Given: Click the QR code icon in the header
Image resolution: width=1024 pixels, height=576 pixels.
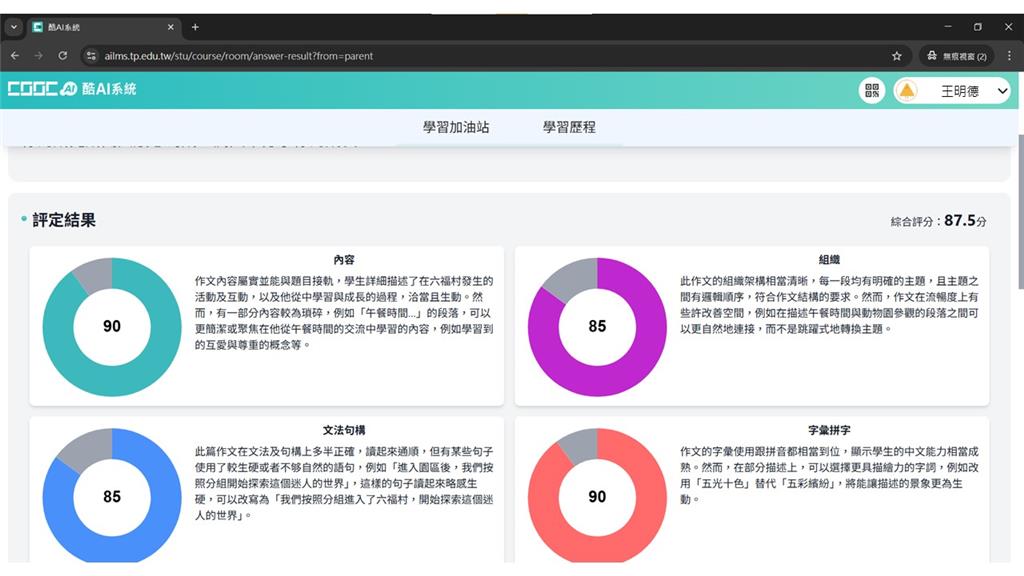Looking at the screenshot, I should tap(871, 90).
